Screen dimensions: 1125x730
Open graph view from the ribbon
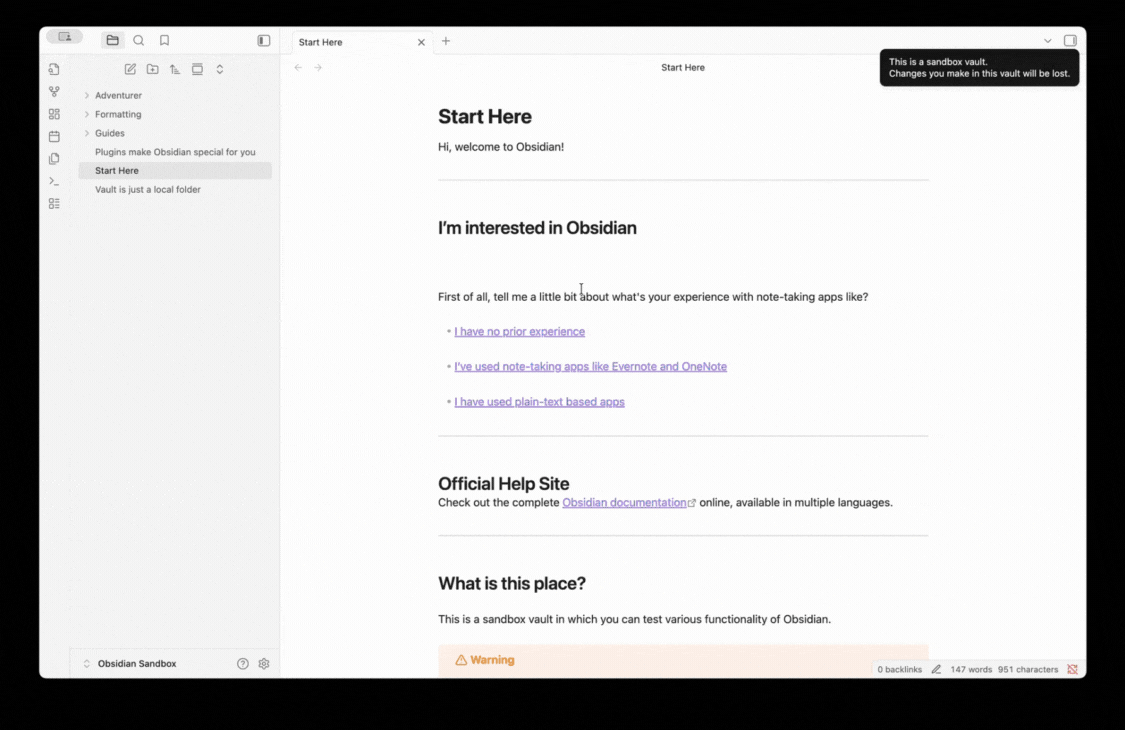(54, 92)
